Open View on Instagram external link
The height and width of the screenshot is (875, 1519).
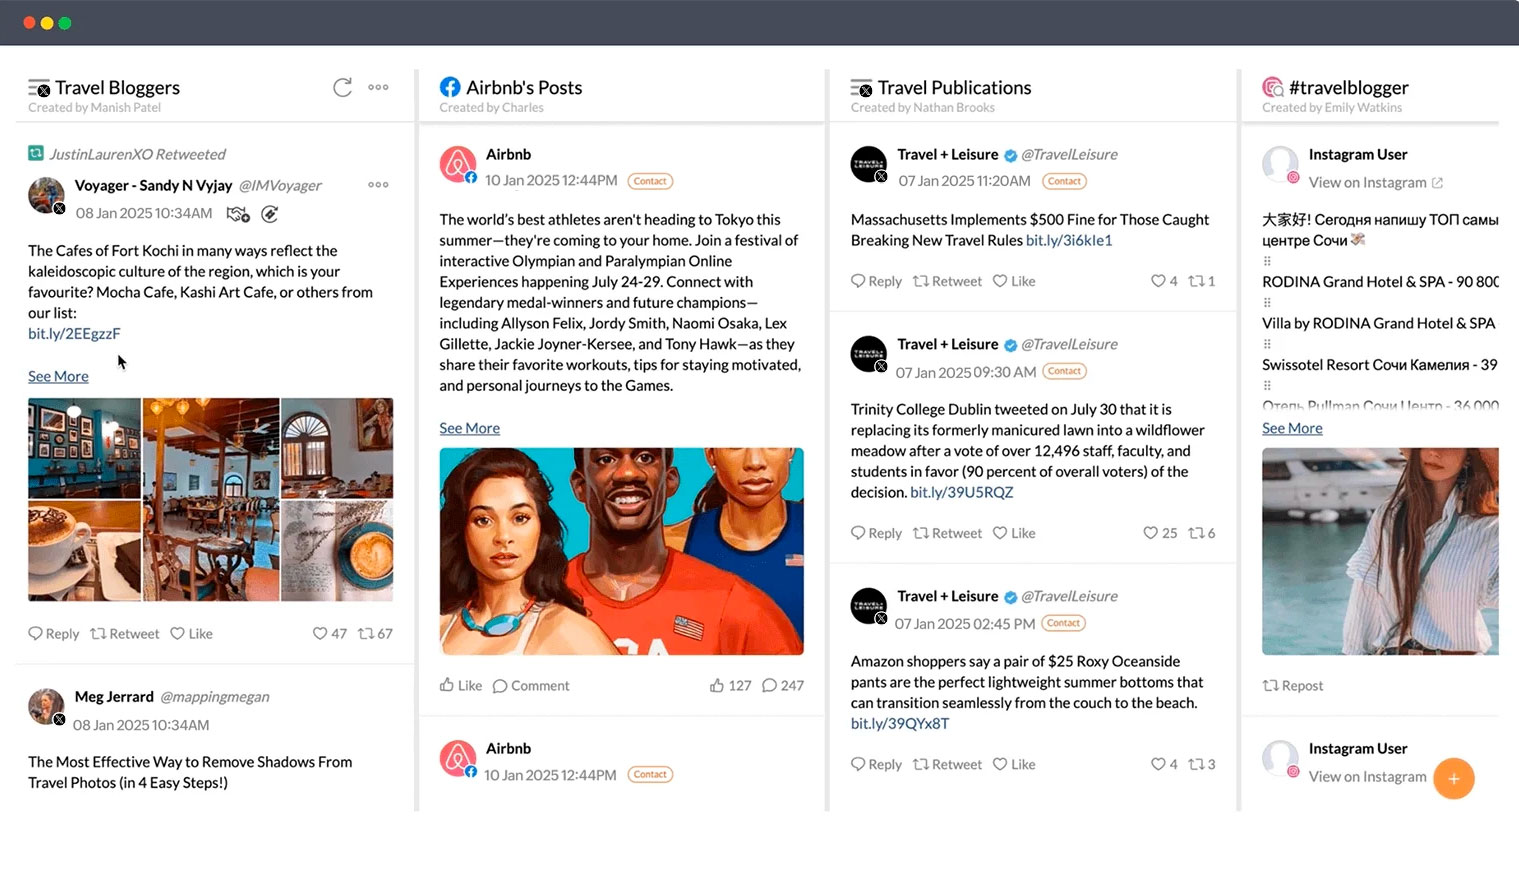coord(1375,183)
